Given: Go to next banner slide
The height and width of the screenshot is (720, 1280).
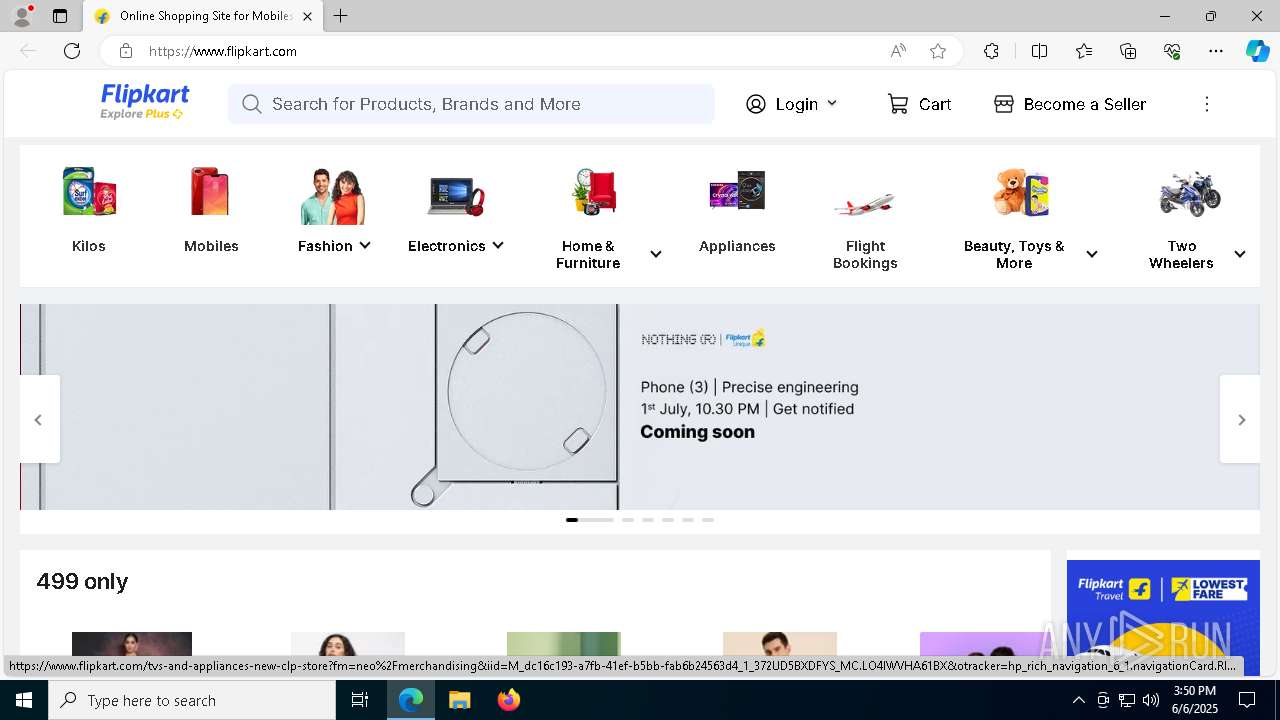Looking at the screenshot, I should 1240,419.
